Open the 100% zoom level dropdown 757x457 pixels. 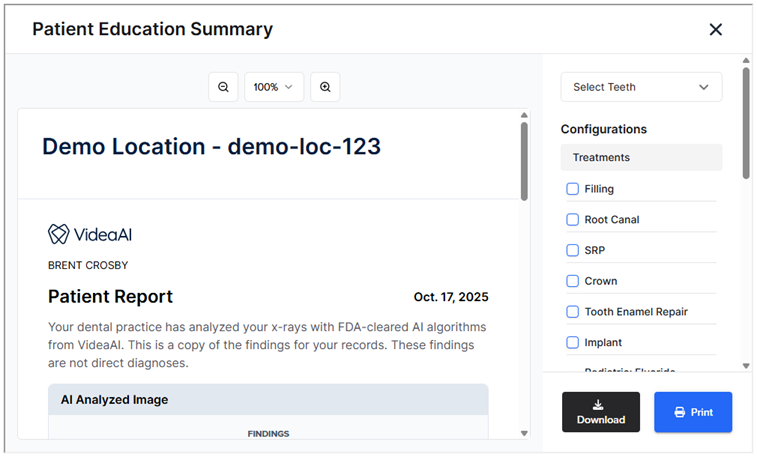click(274, 87)
